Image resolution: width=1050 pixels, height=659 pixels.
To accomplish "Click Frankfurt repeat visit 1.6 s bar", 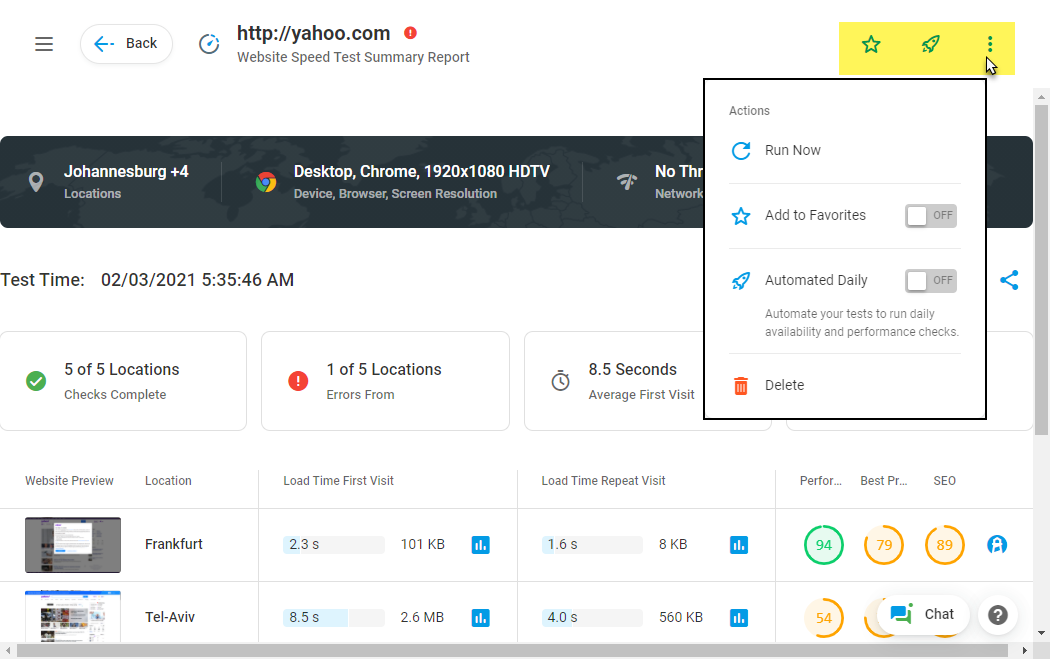I will 592,544.
